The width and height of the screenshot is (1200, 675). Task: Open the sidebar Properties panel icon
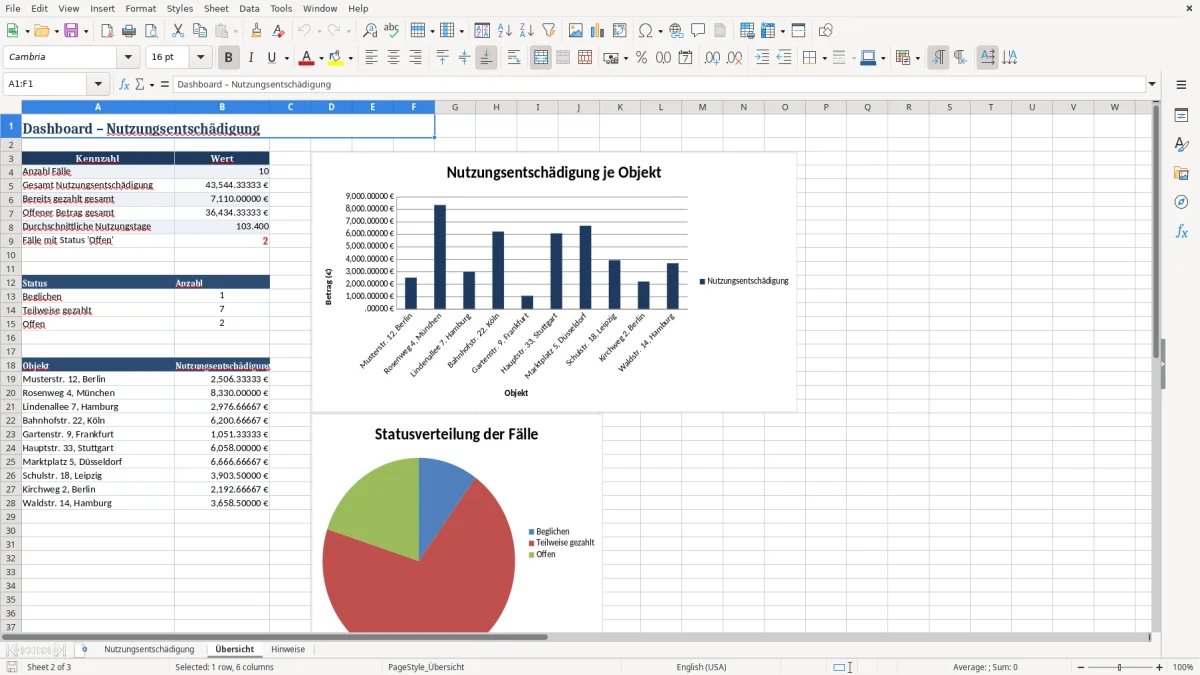click(x=1181, y=116)
